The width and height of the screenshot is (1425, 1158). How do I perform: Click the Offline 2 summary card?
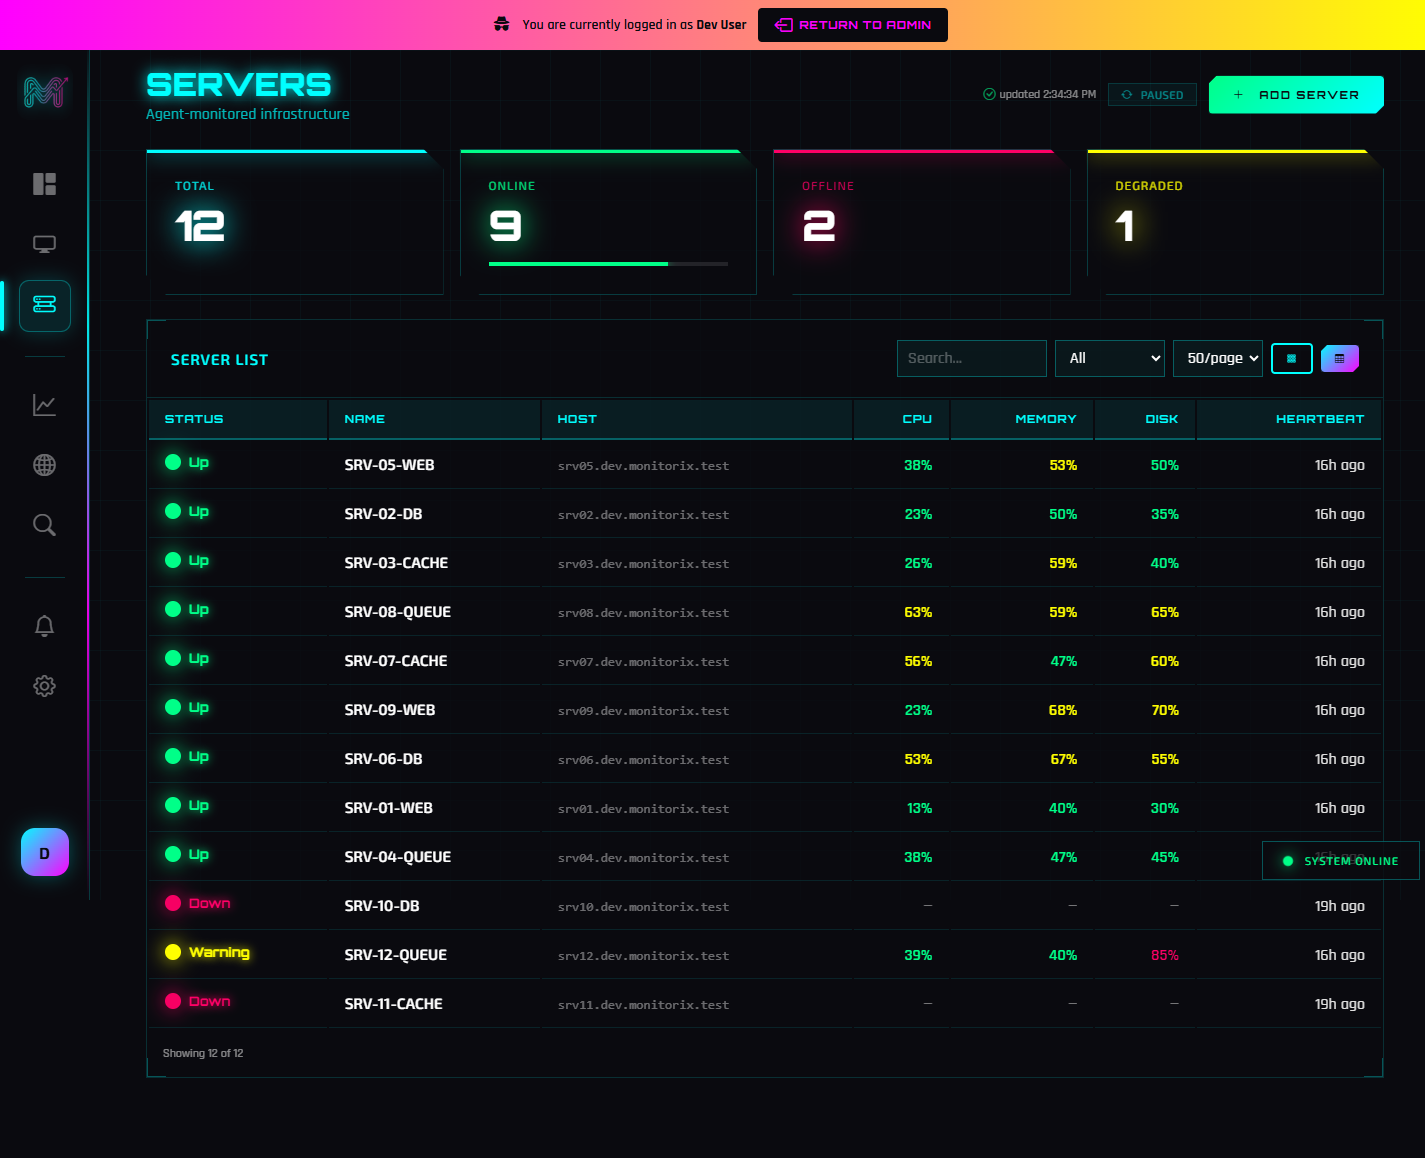click(x=922, y=222)
